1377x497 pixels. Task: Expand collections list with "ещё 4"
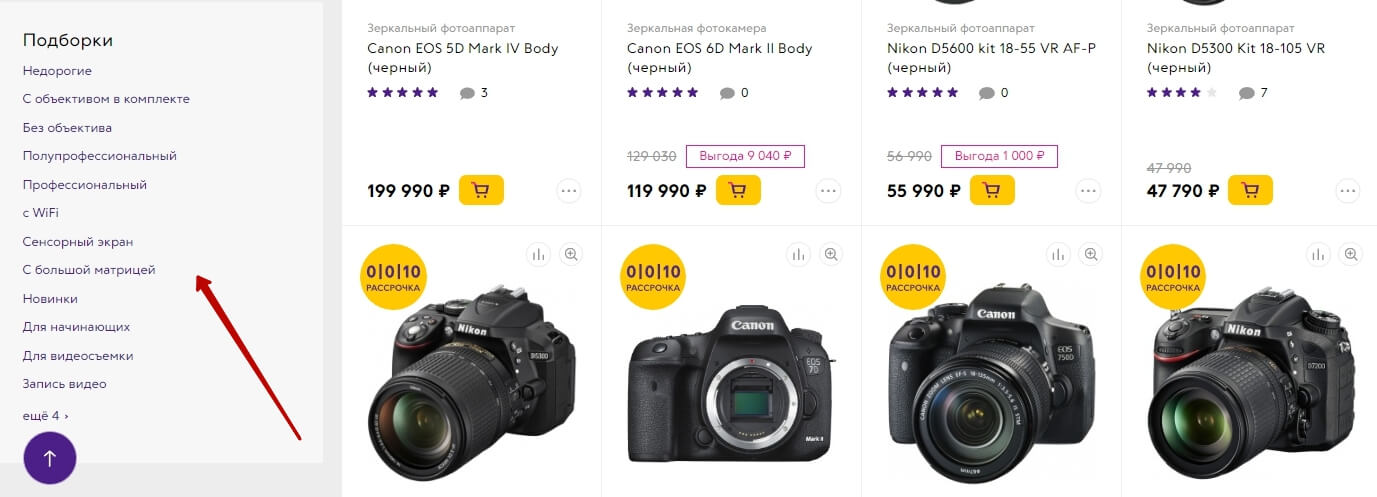46,415
